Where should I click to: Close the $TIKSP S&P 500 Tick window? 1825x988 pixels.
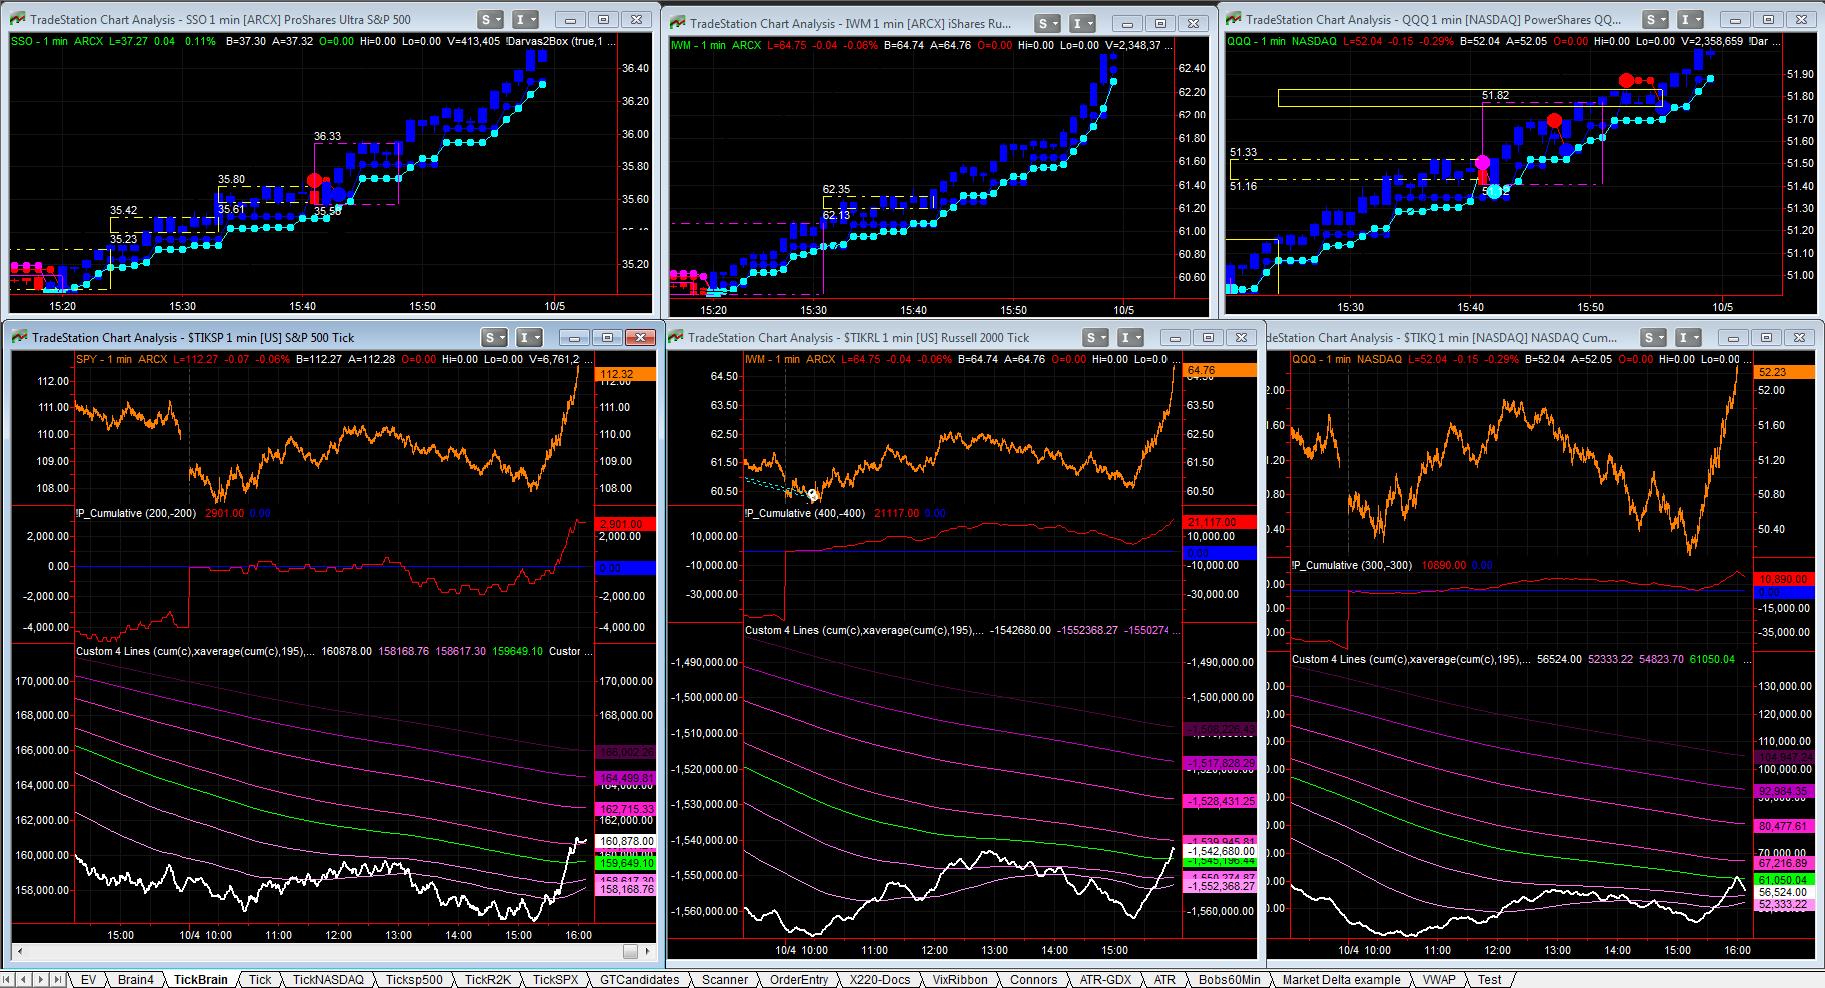coord(640,338)
